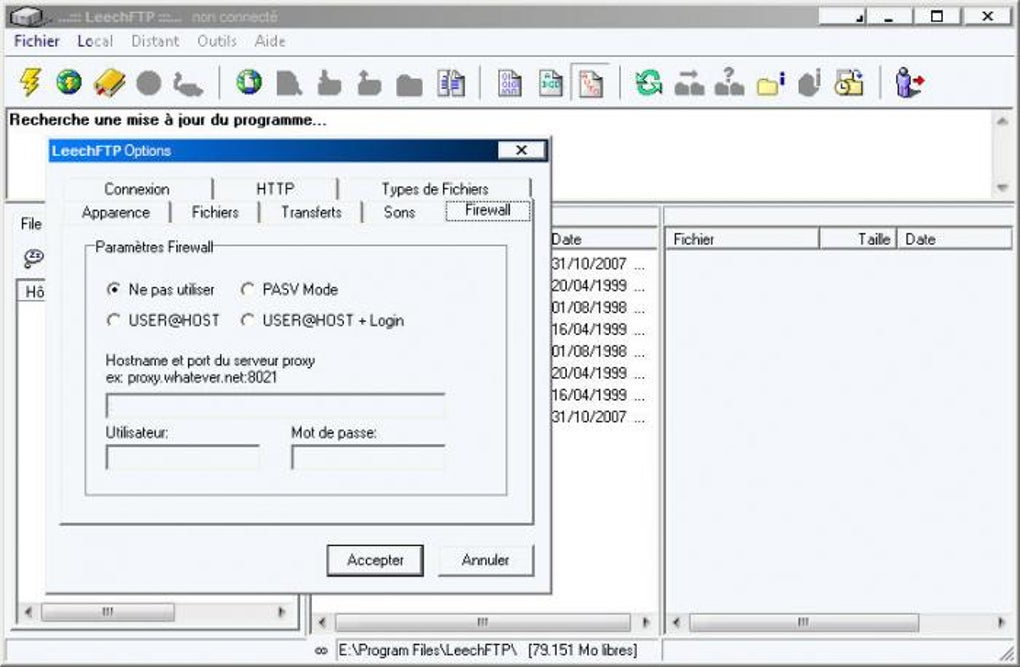This screenshot has height=667, width=1020.
Task: Click the globe with green arrows icon
Action: [248, 83]
